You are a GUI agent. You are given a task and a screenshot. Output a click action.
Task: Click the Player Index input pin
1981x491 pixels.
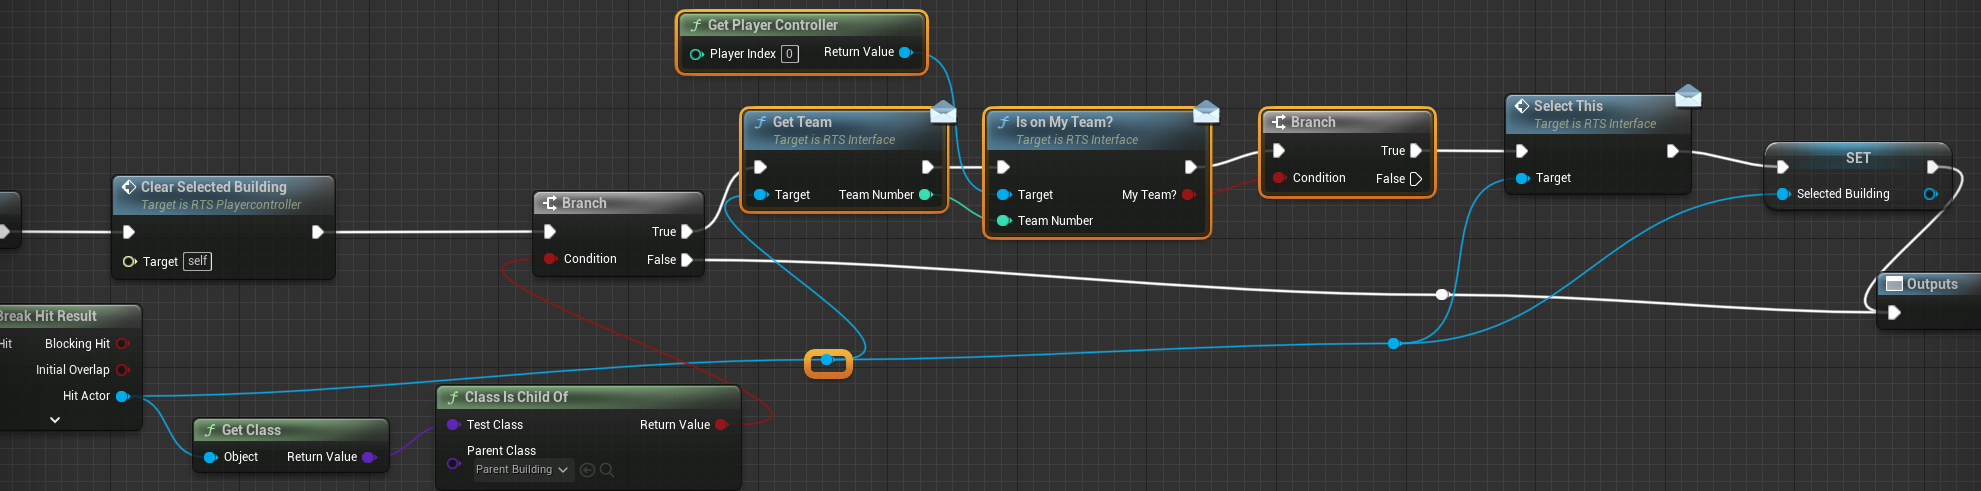point(697,54)
